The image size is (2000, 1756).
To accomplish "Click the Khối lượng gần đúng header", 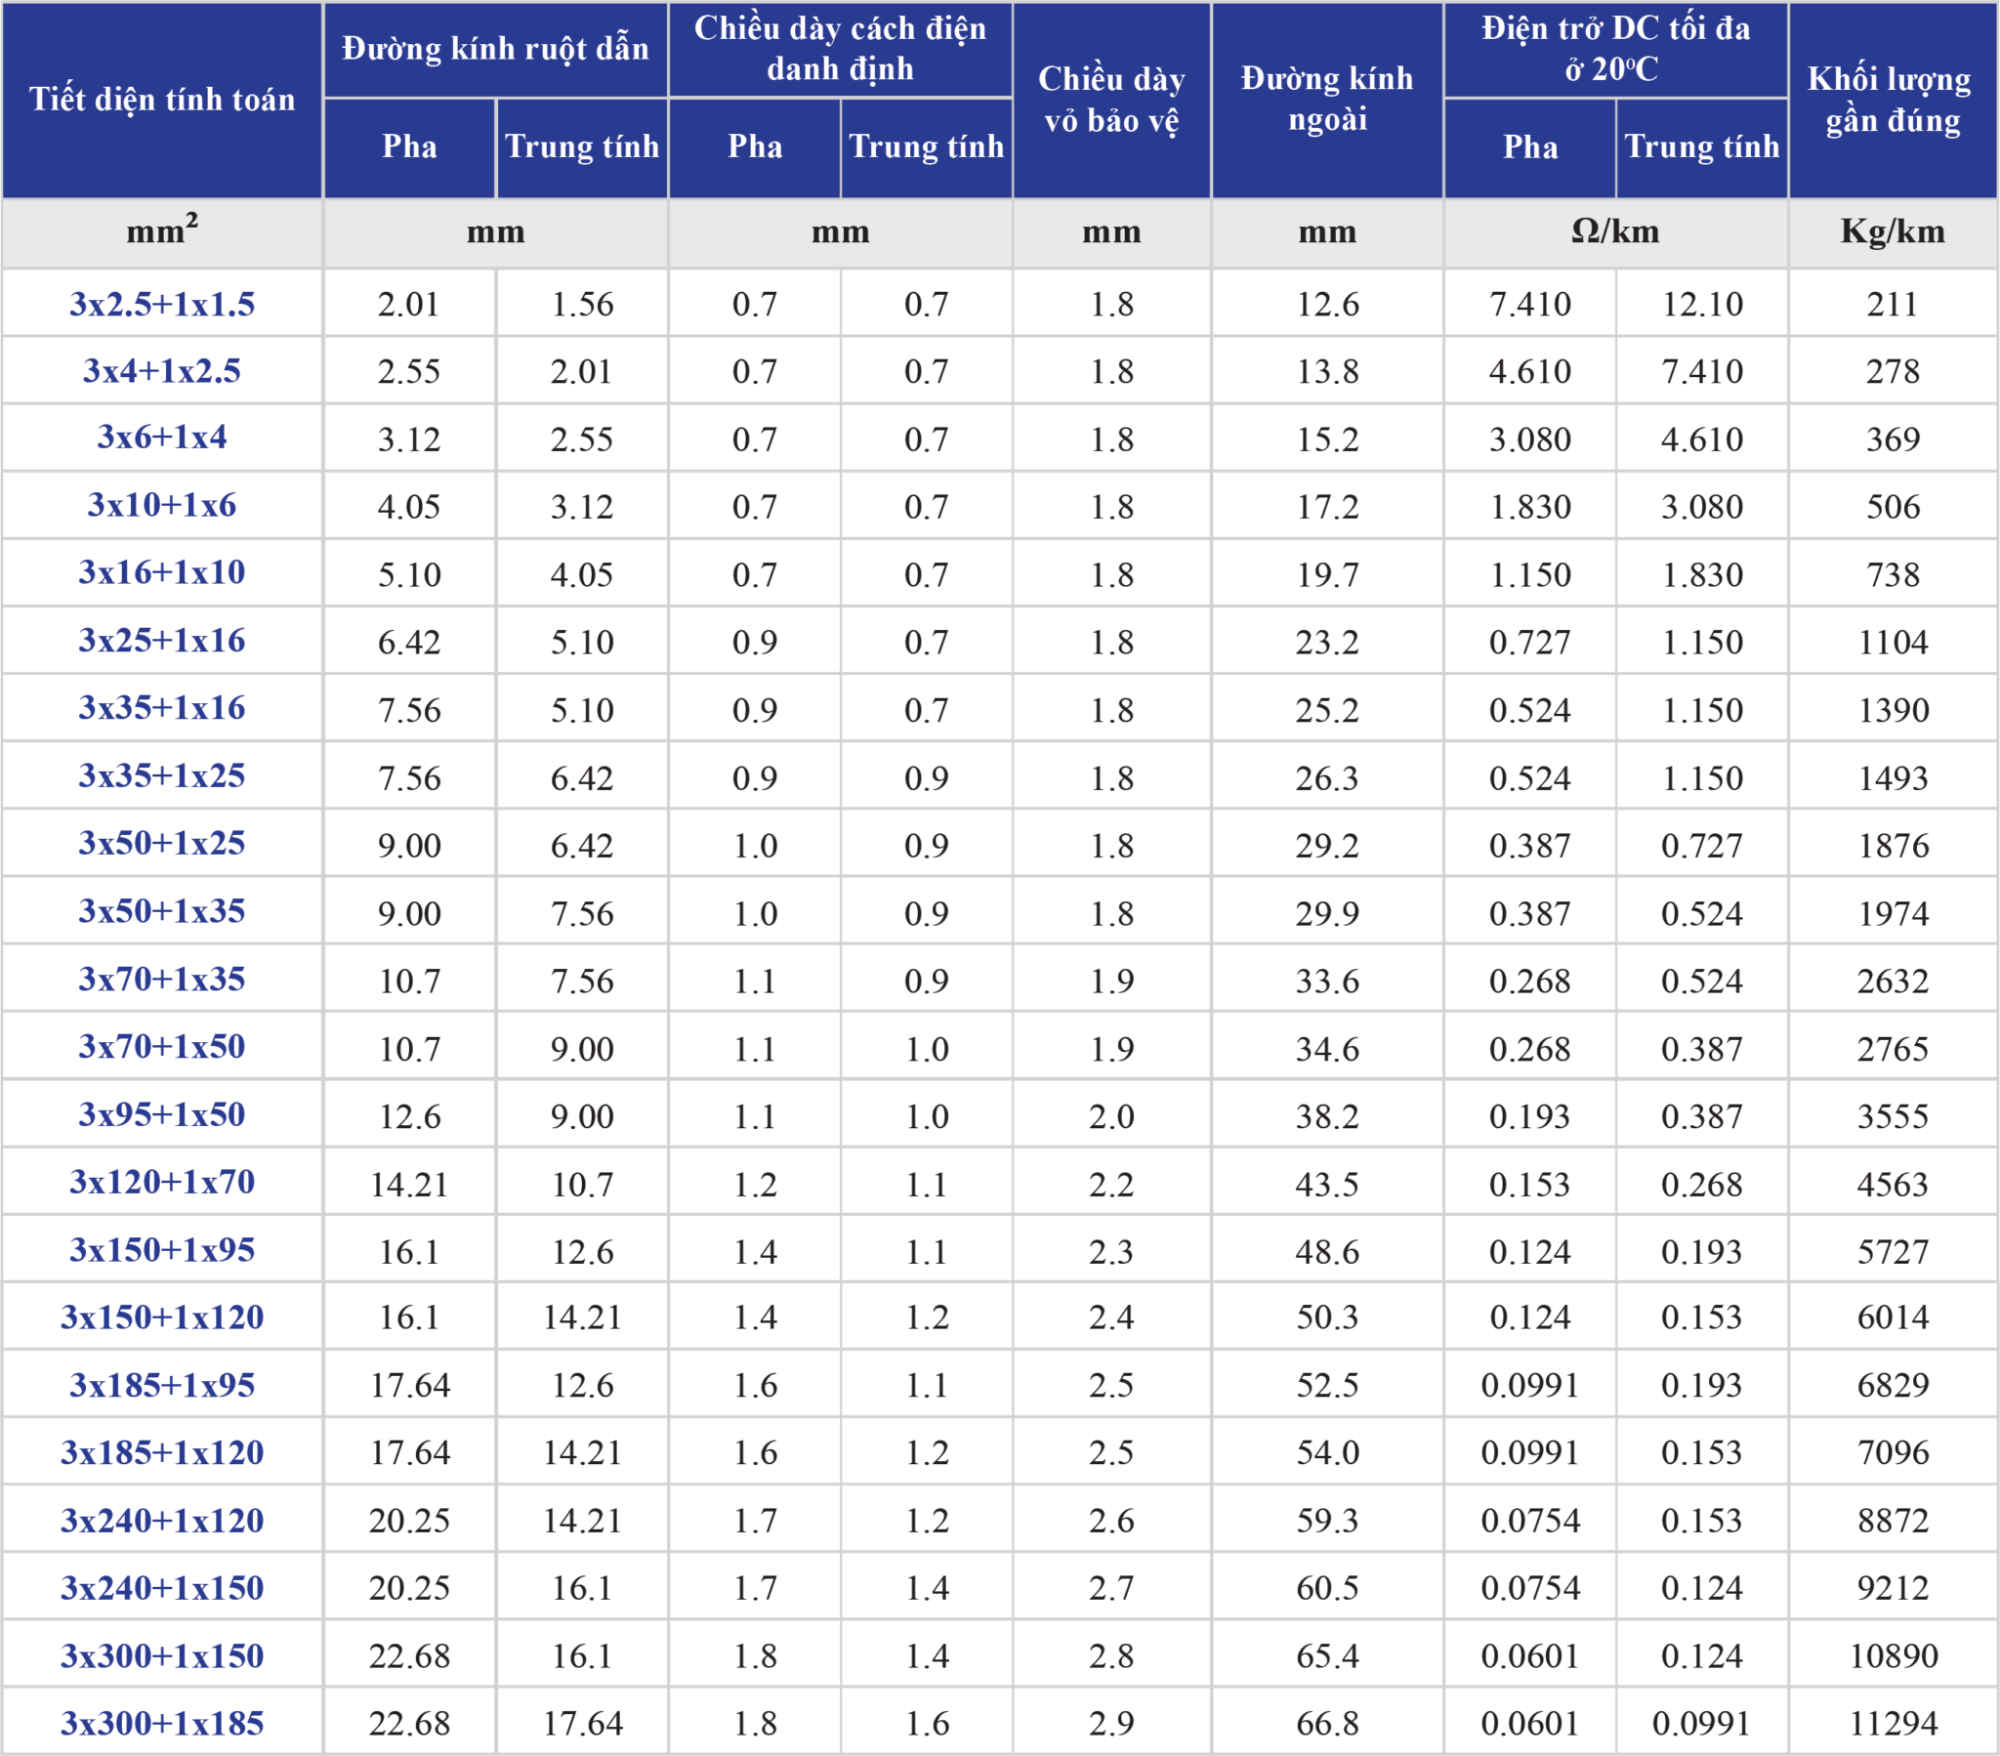I will [x=1892, y=99].
